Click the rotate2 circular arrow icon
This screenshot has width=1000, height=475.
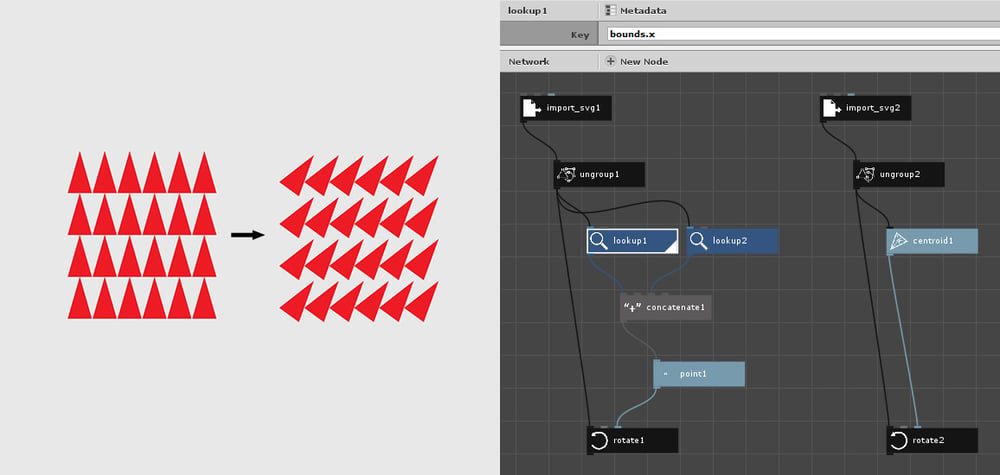pos(899,441)
